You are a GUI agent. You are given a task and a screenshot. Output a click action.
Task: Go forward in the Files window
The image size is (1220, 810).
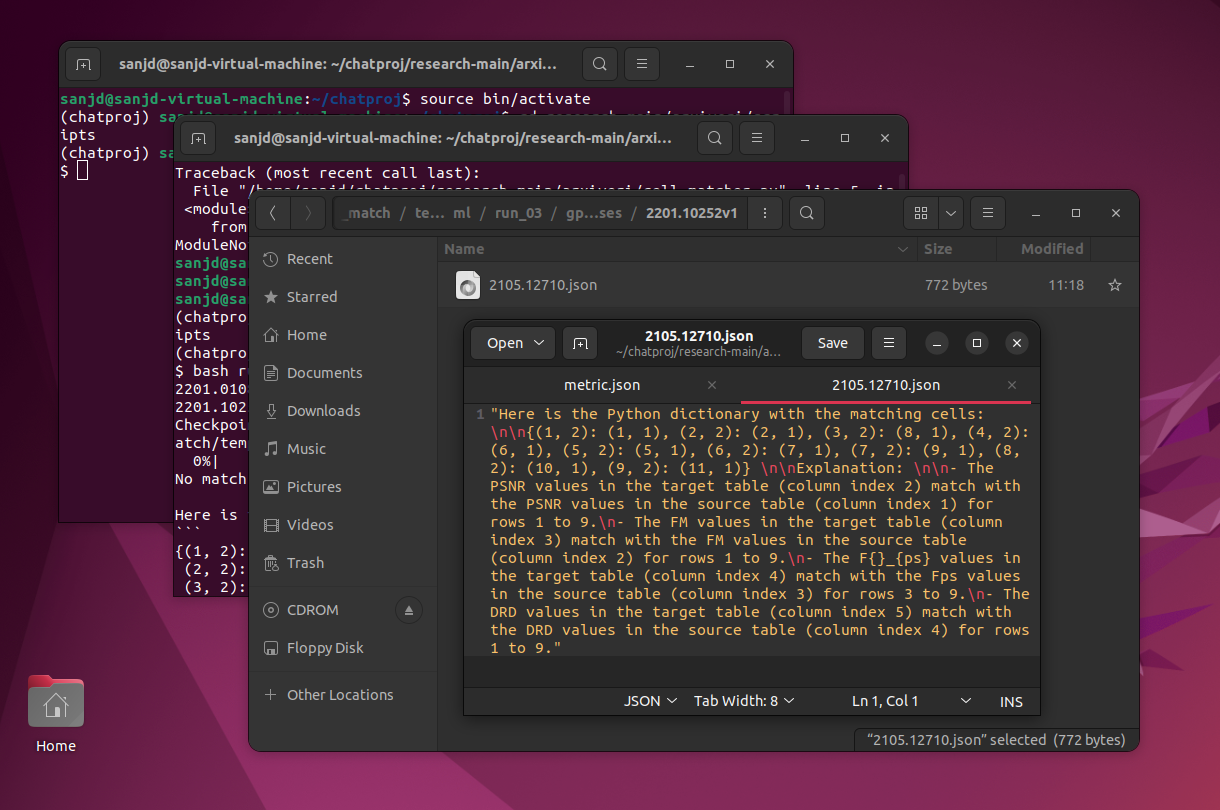click(309, 213)
